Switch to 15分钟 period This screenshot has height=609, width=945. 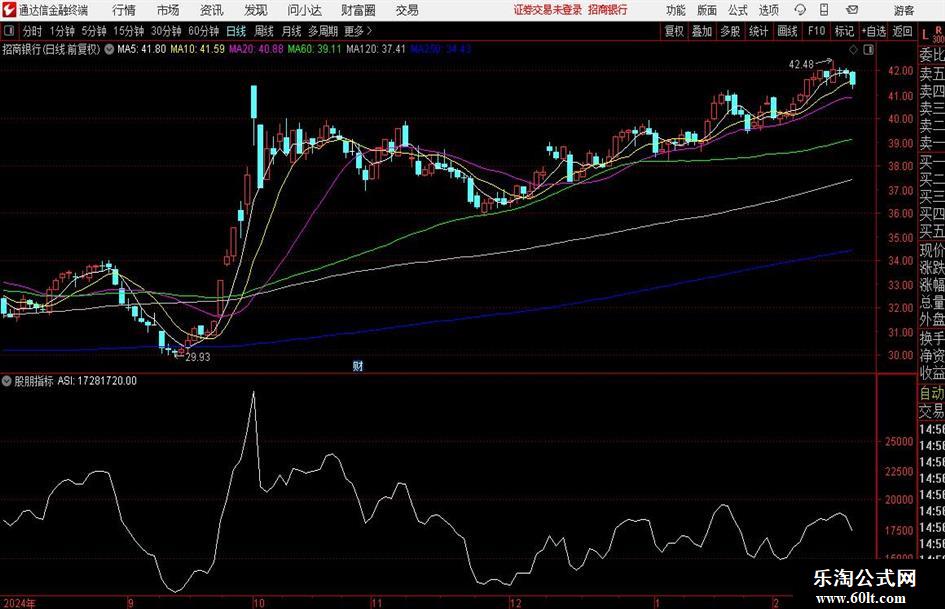(128, 31)
